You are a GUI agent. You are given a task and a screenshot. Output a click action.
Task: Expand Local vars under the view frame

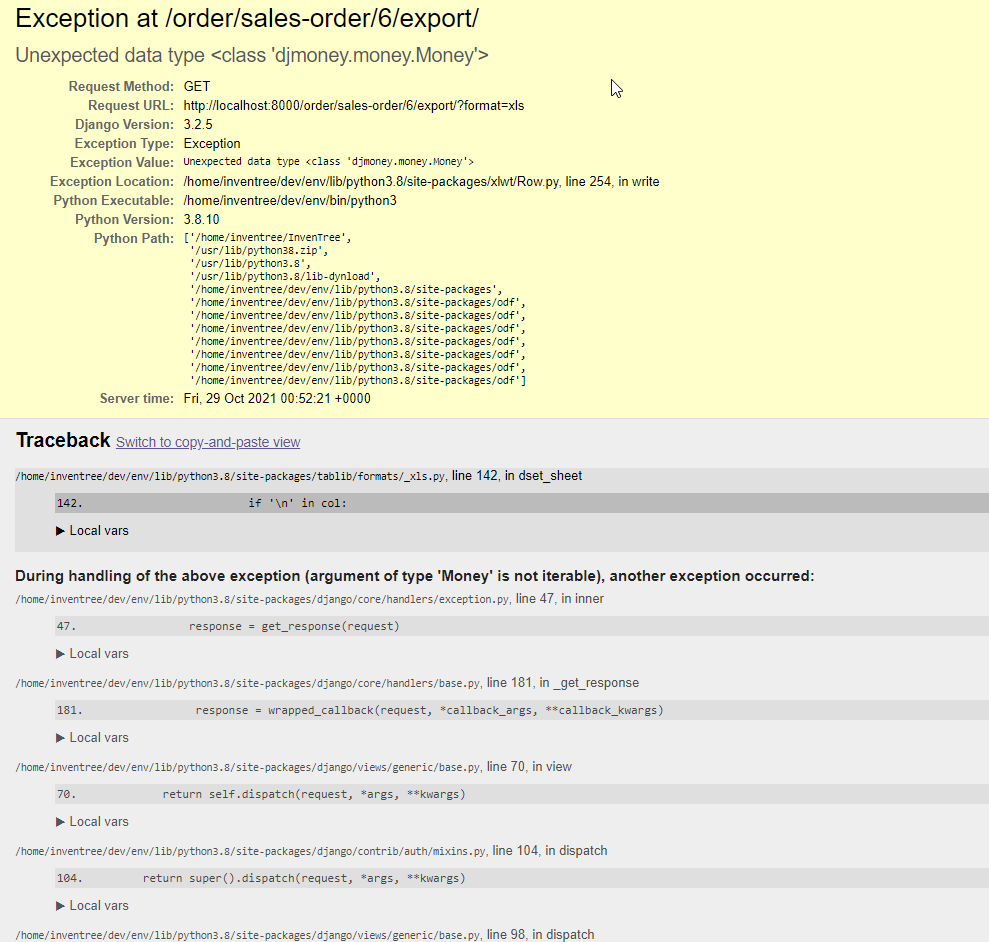[92, 821]
